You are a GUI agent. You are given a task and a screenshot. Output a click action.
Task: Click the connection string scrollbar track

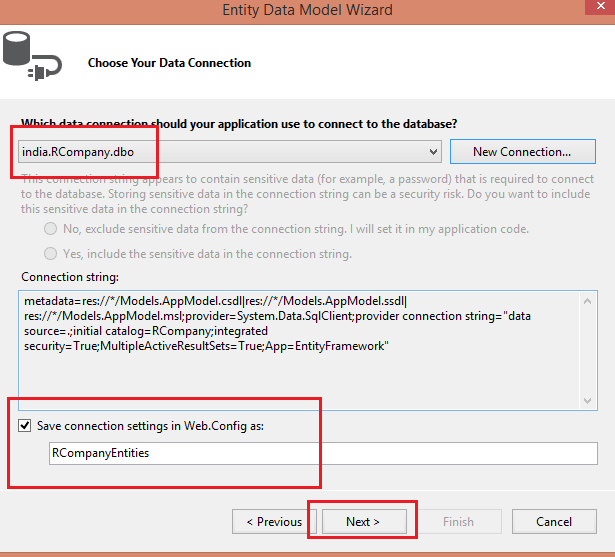[589, 350]
